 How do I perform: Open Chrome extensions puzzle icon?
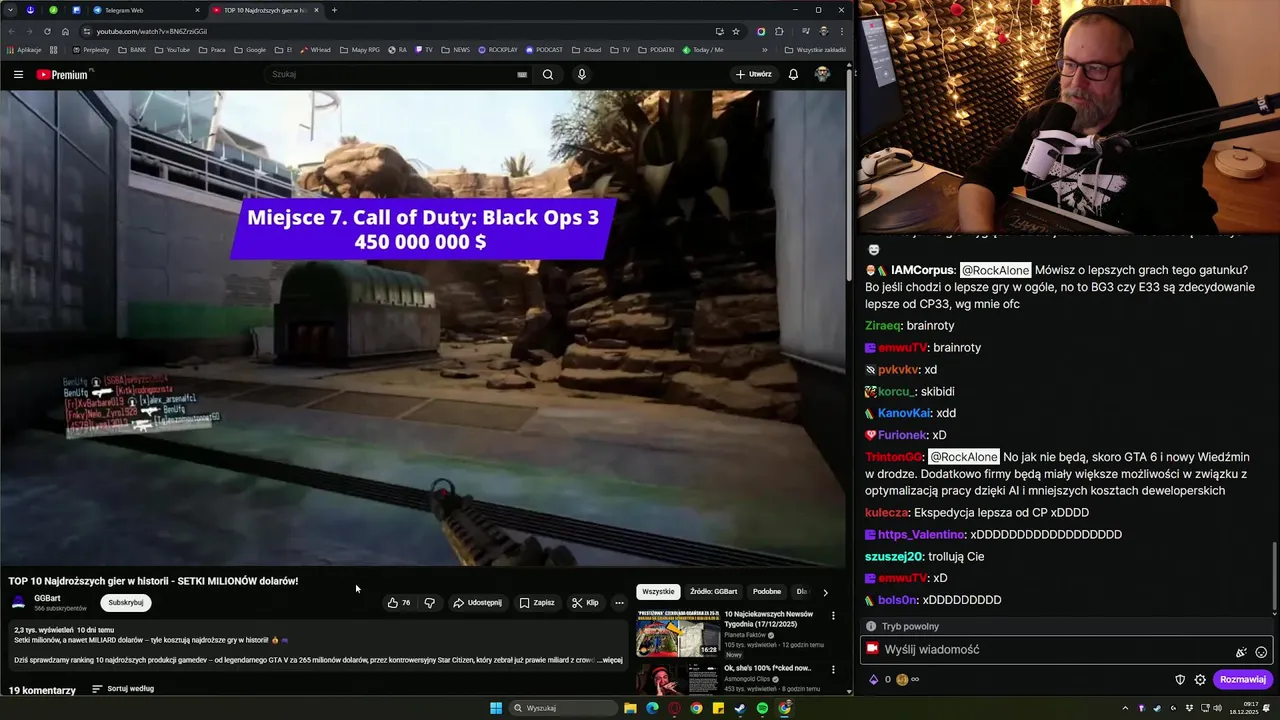[779, 31]
